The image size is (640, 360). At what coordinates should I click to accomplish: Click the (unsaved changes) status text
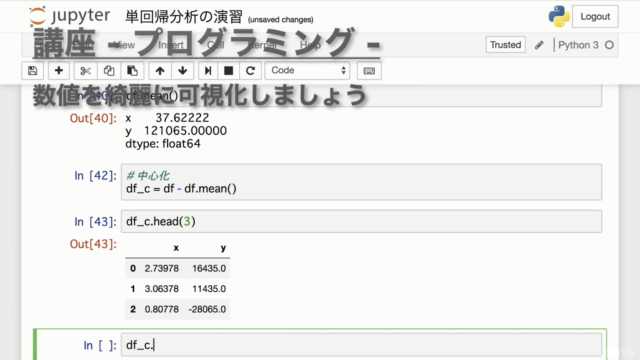coord(280,20)
